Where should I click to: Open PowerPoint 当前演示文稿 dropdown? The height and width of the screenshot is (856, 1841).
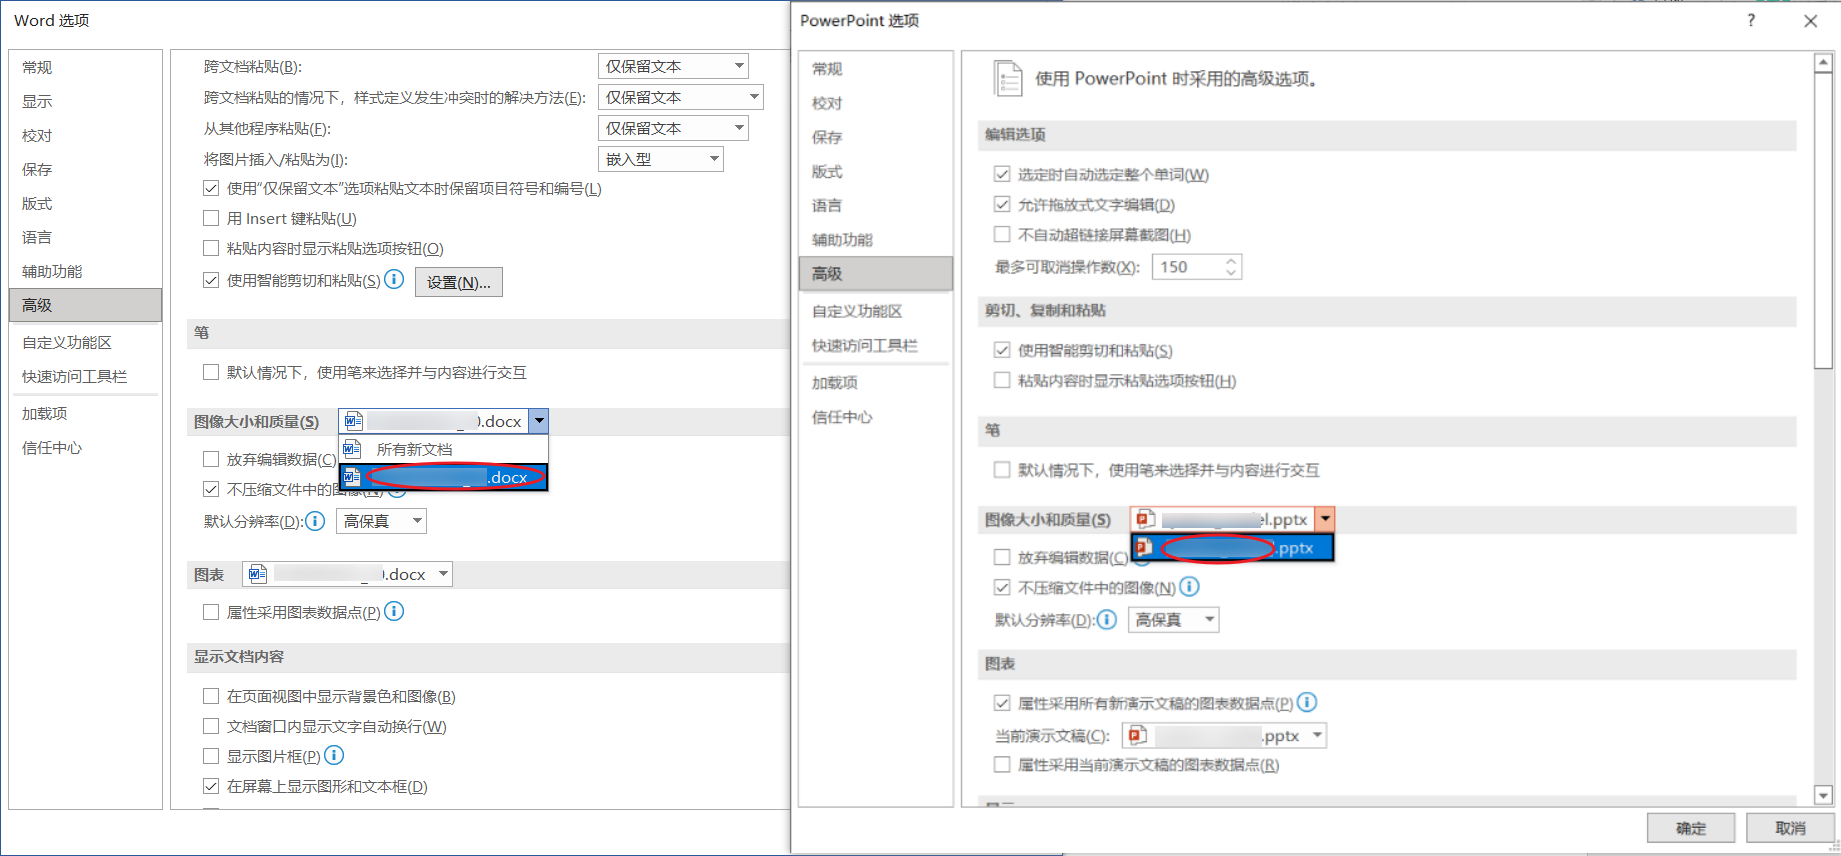[x=1224, y=736]
